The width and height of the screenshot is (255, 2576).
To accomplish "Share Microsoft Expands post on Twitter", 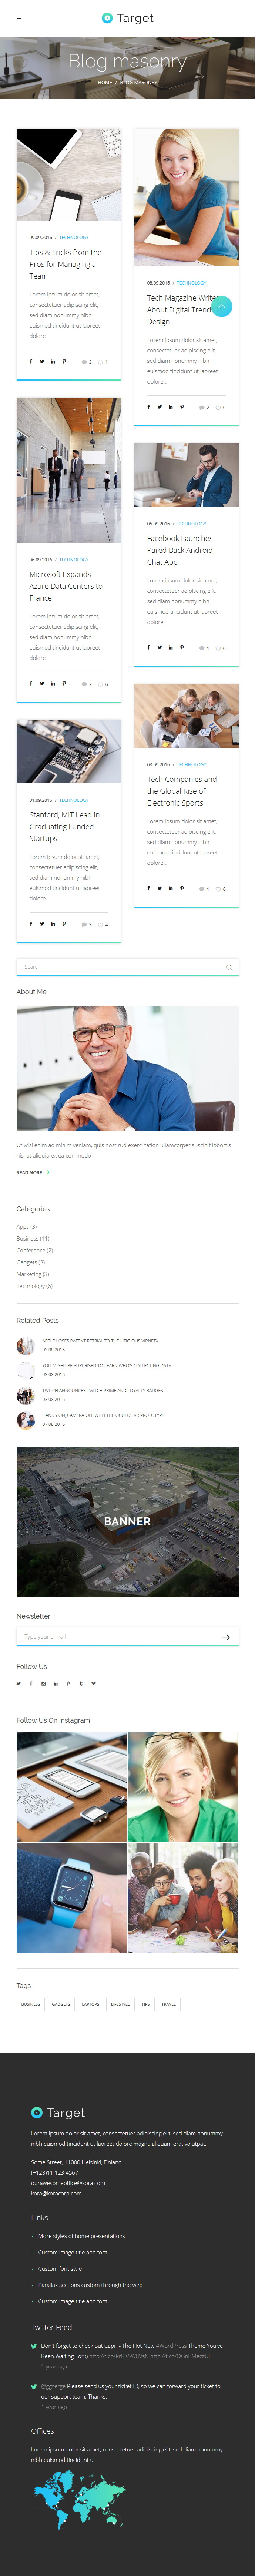I will coord(42,684).
